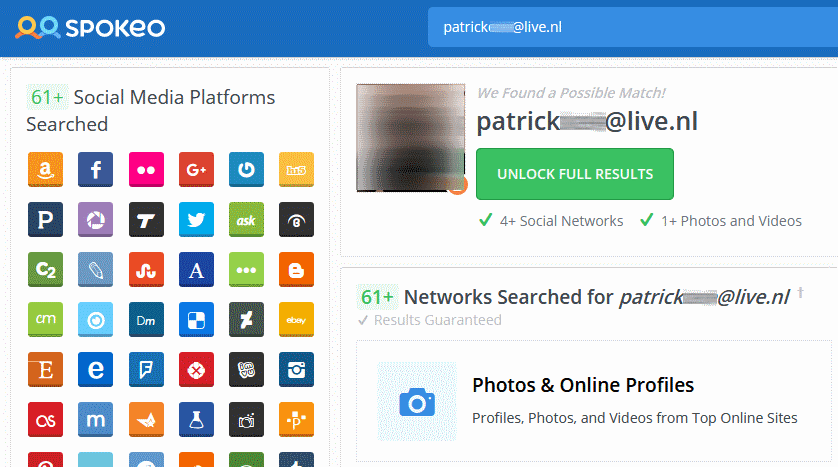Click the large patrick@live.nl email heading
Viewport: 838px width, 467px height.
coord(587,121)
